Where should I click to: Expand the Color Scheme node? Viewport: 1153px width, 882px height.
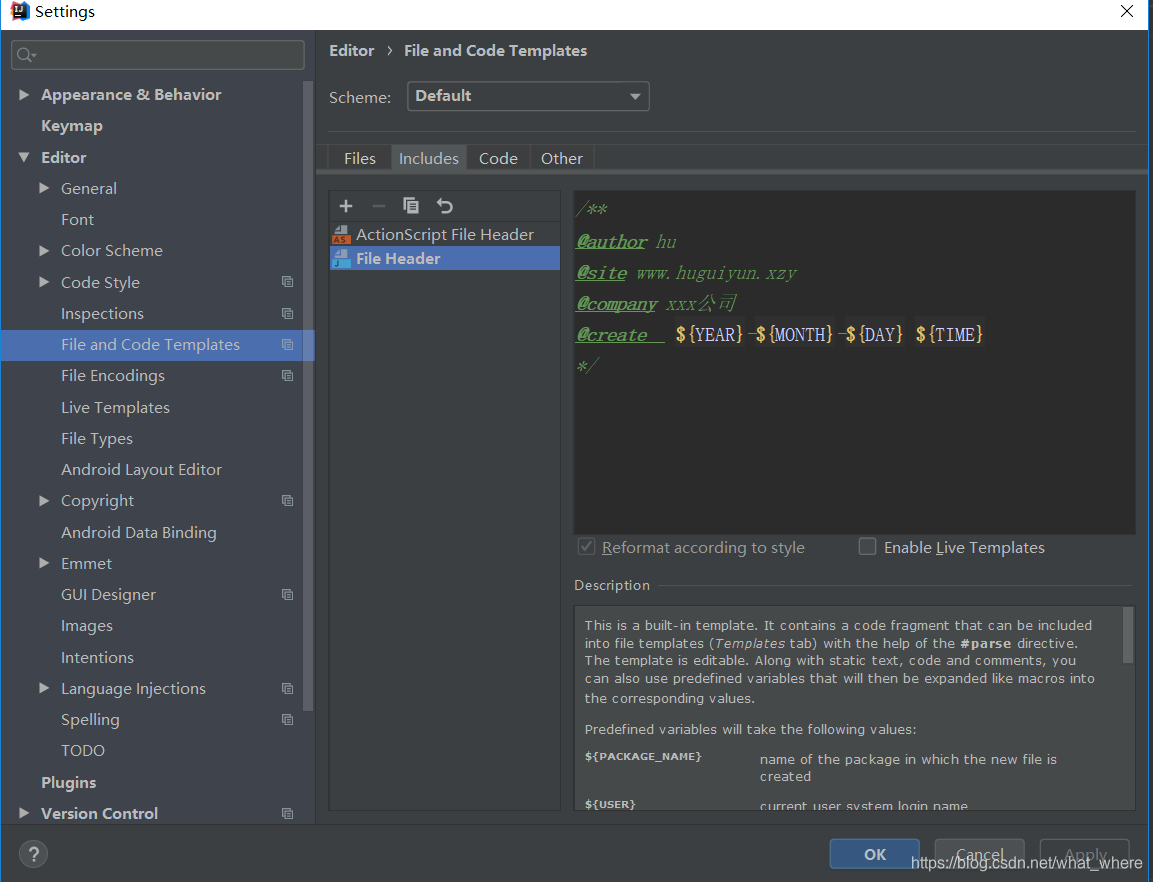(44, 251)
